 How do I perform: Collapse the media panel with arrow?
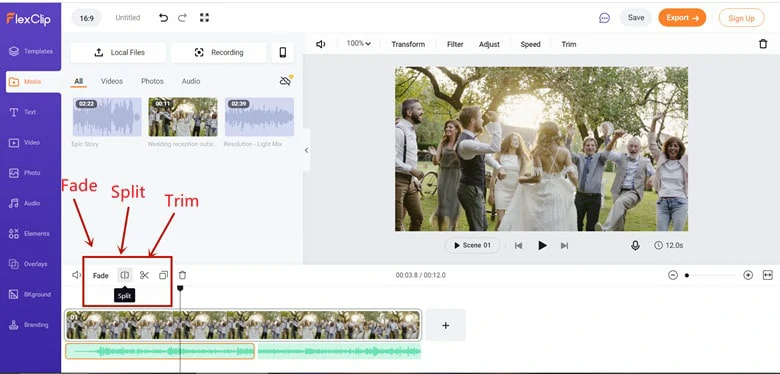coord(306,150)
